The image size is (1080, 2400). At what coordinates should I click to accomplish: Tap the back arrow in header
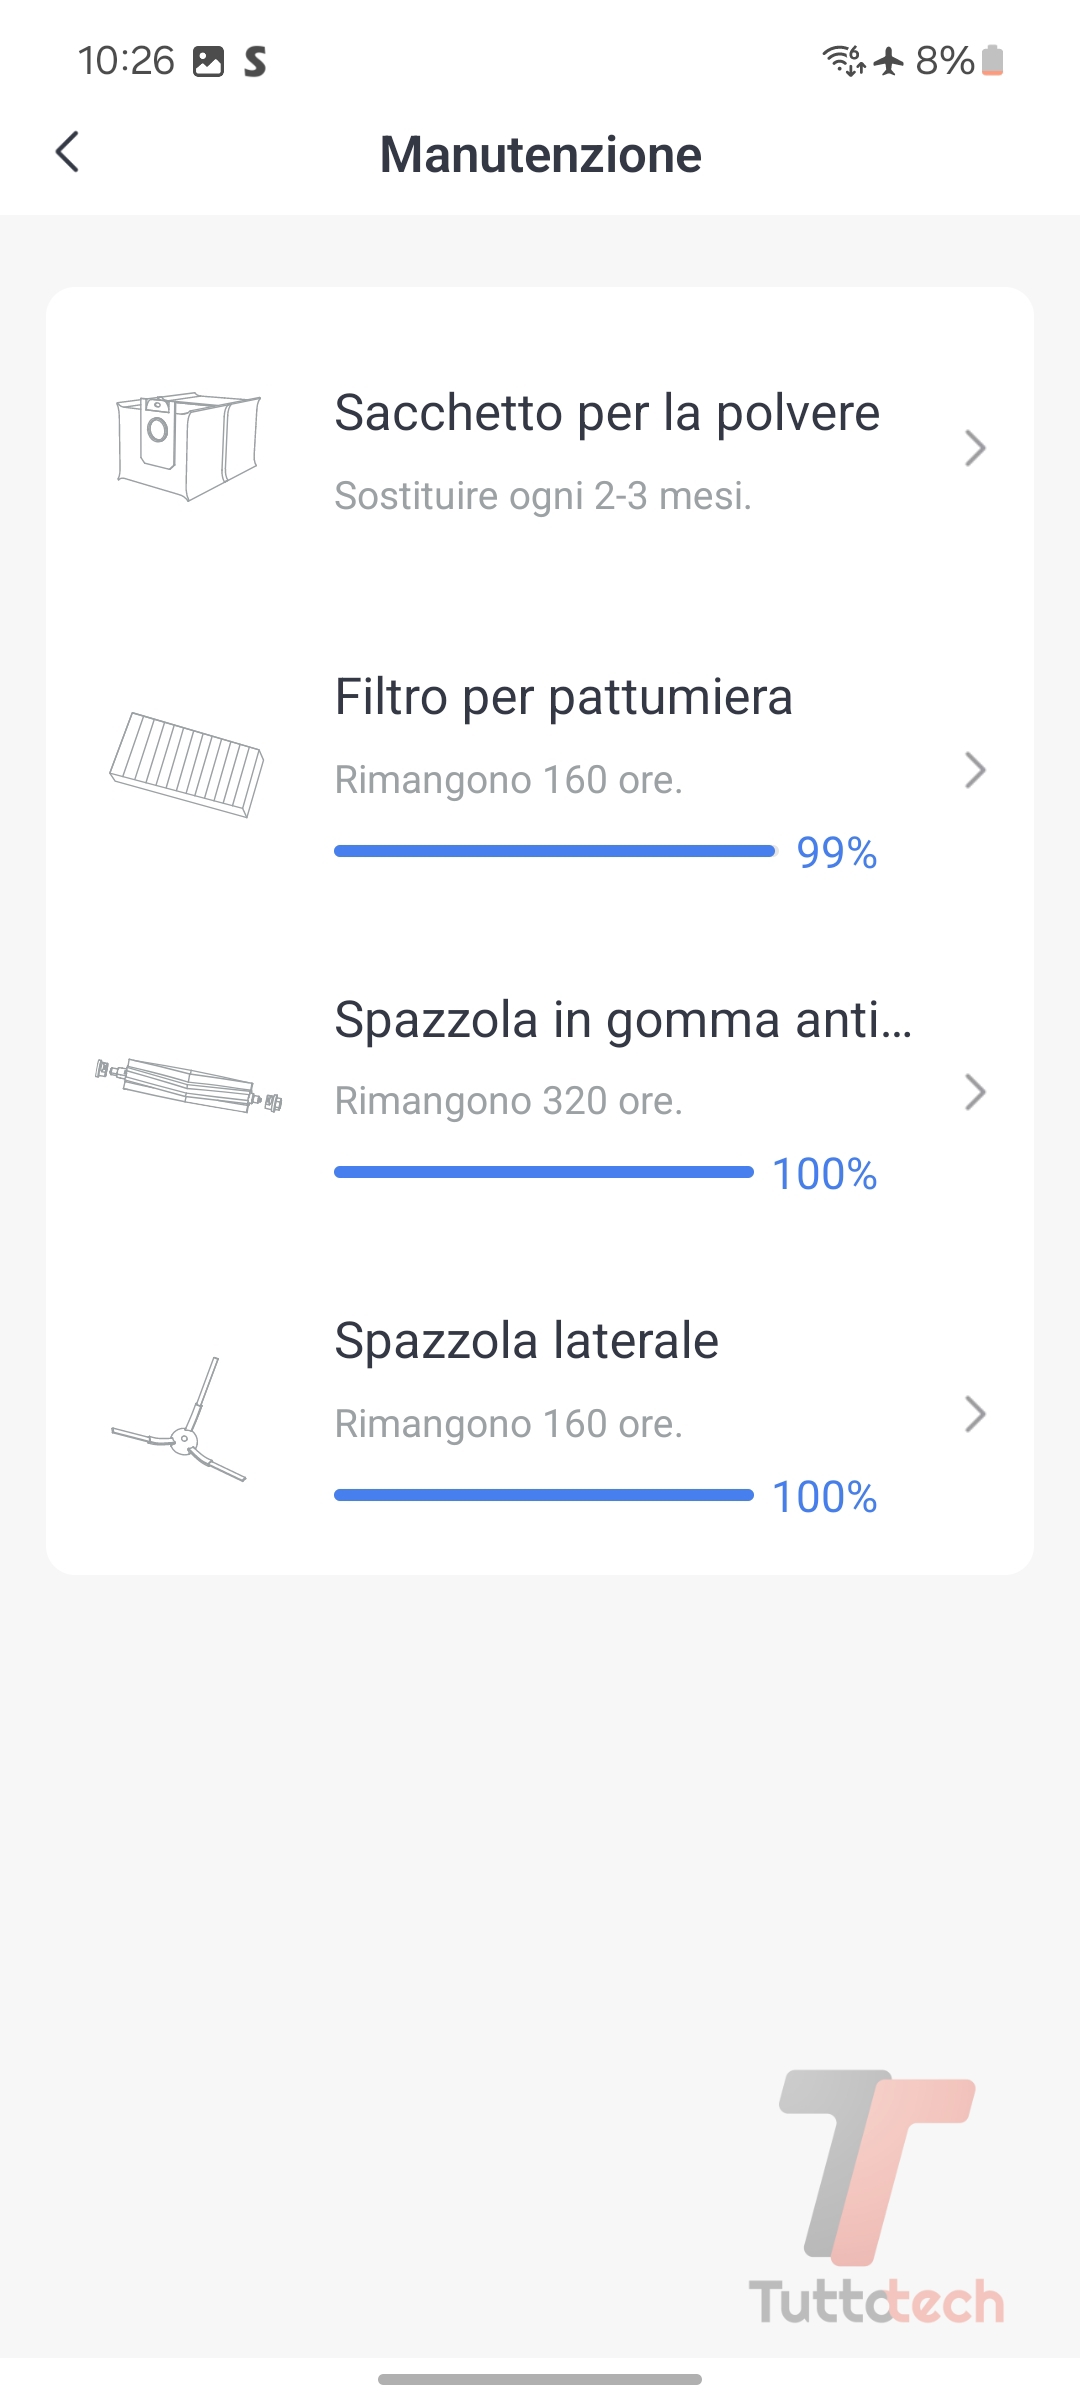point(67,153)
